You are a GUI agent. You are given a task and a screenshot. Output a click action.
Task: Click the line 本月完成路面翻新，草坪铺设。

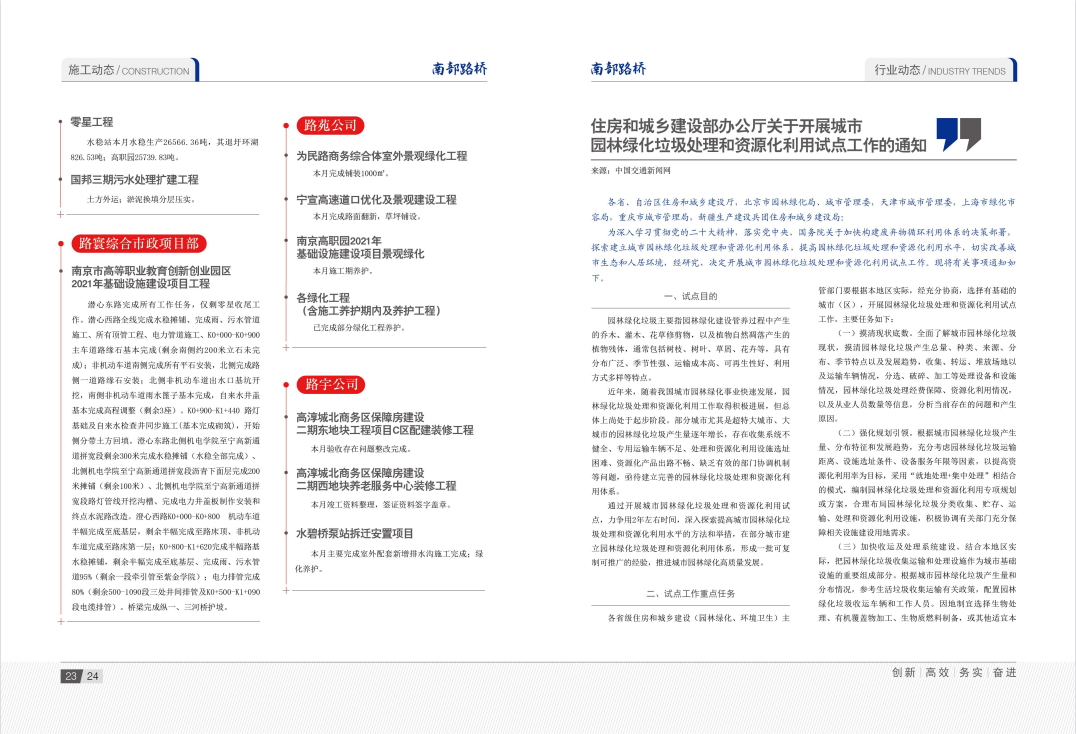[367, 217]
